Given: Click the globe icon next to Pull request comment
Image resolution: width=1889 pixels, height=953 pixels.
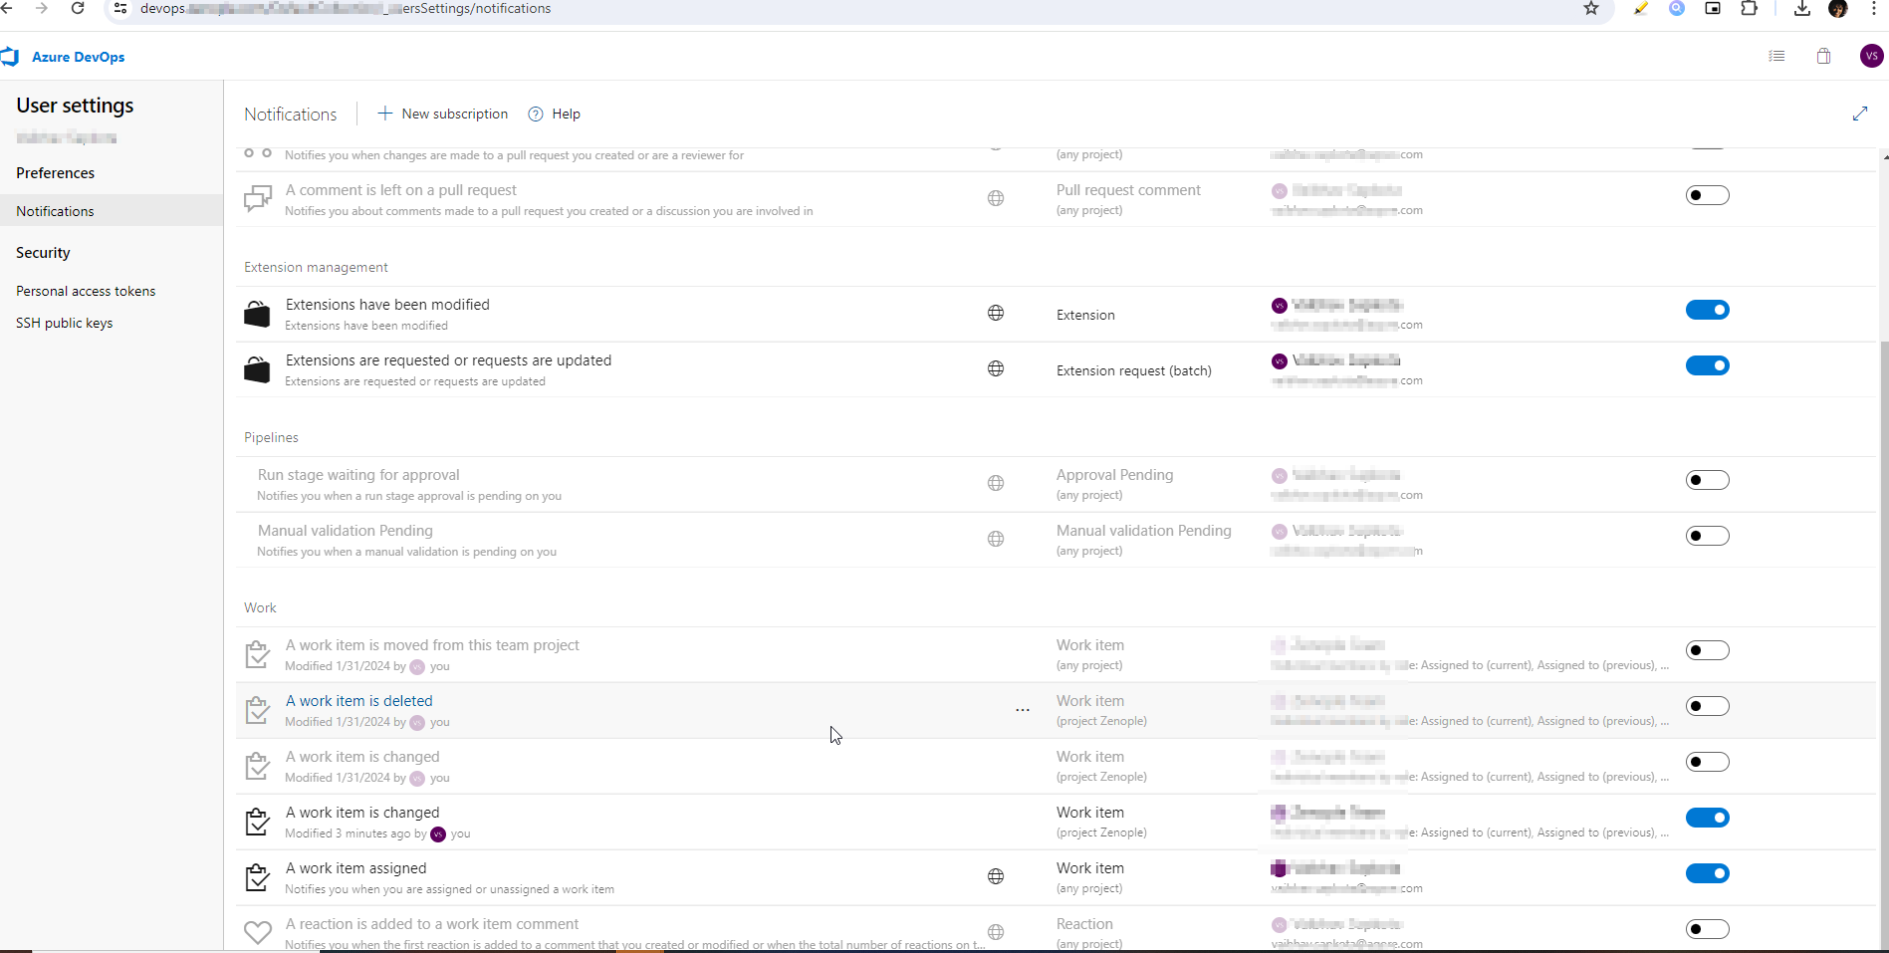Looking at the screenshot, I should (996, 198).
